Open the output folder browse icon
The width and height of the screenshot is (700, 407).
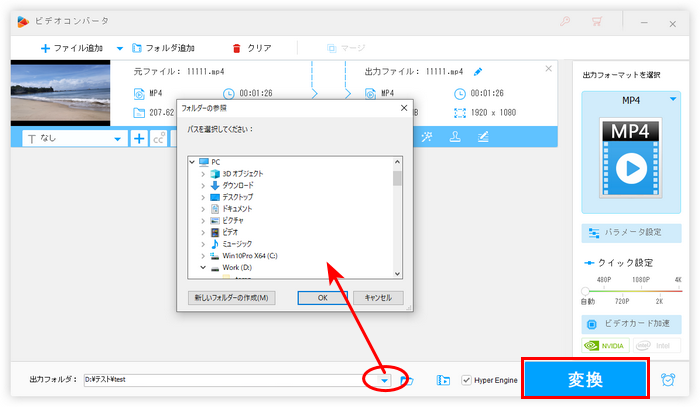coord(407,381)
